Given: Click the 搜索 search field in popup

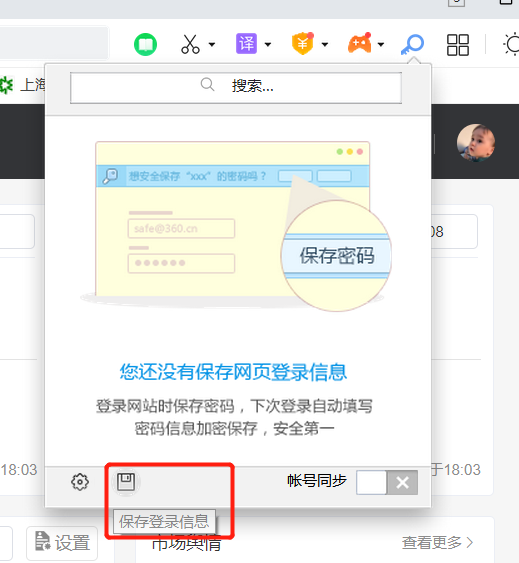Looking at the screenshot, I should click(236, 88).
